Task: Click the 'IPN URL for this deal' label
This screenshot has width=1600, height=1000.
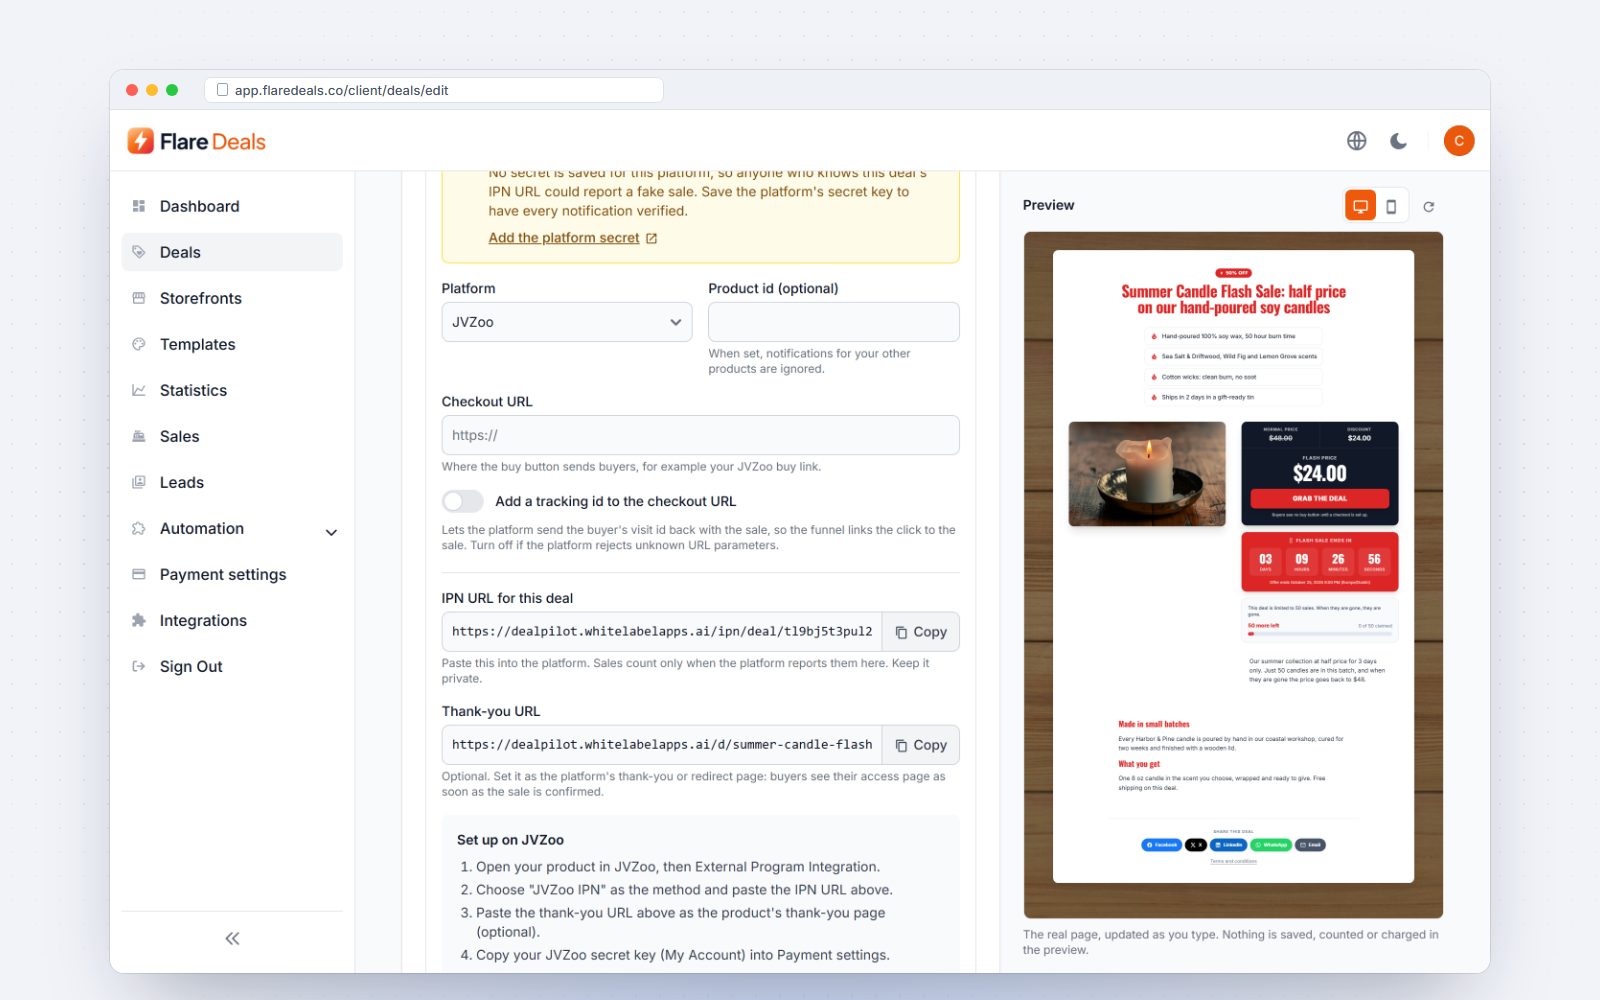Action: click(507, 598)
